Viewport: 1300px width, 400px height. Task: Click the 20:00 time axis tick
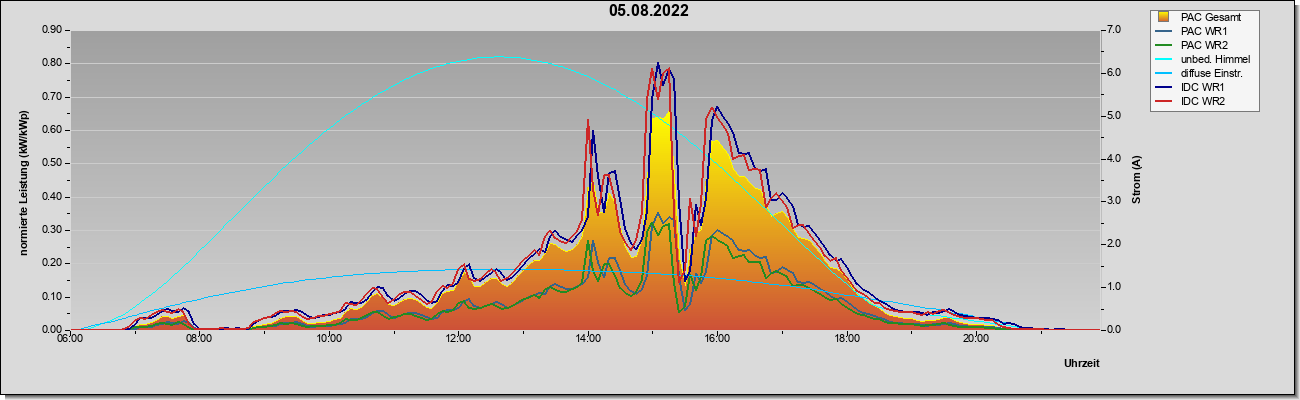point(976,339)
